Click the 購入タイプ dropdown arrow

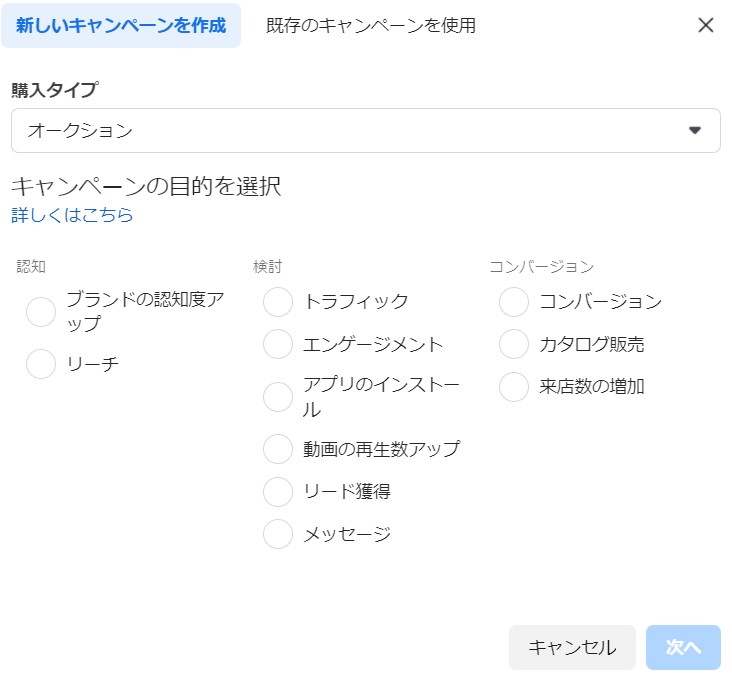point(695,130)
